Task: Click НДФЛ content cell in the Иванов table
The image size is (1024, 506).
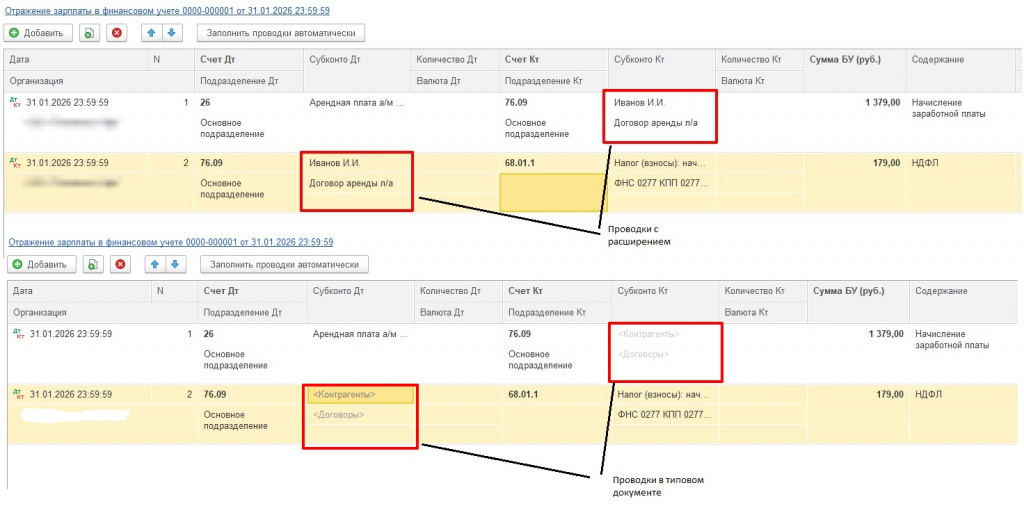Action: pos(924,163)
